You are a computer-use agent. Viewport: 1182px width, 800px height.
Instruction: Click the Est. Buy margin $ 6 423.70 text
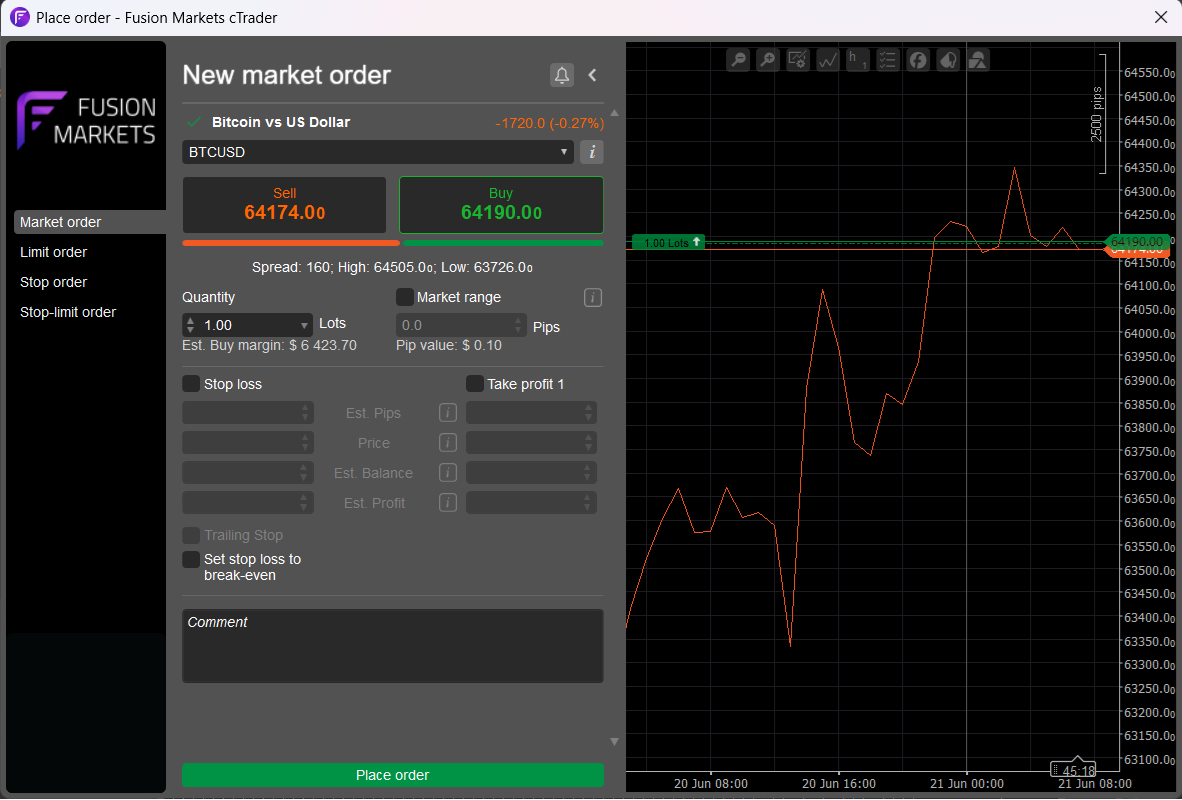pyautogui.click(x=269, y=345)
